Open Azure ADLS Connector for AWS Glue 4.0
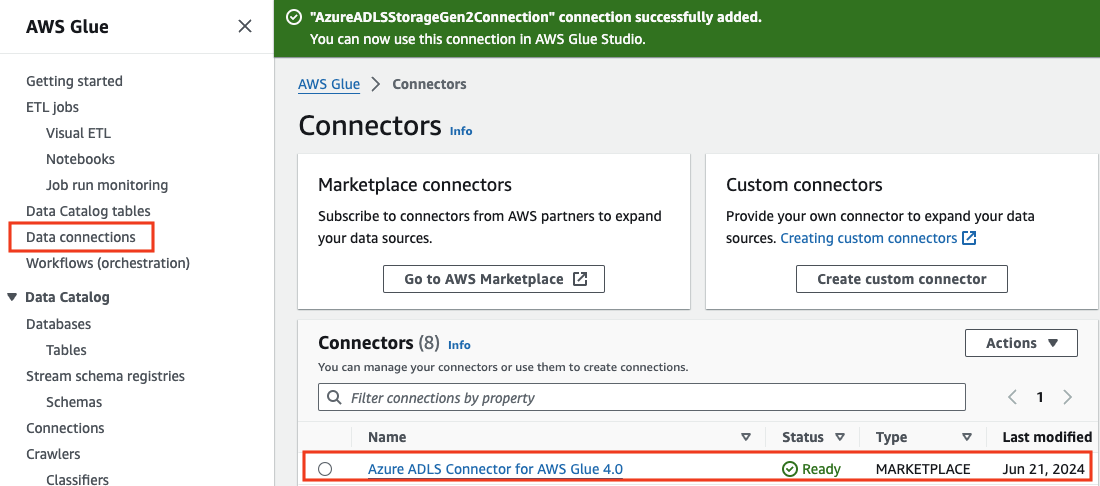This screenshot has height=486, width=1100. click(495, 469)
